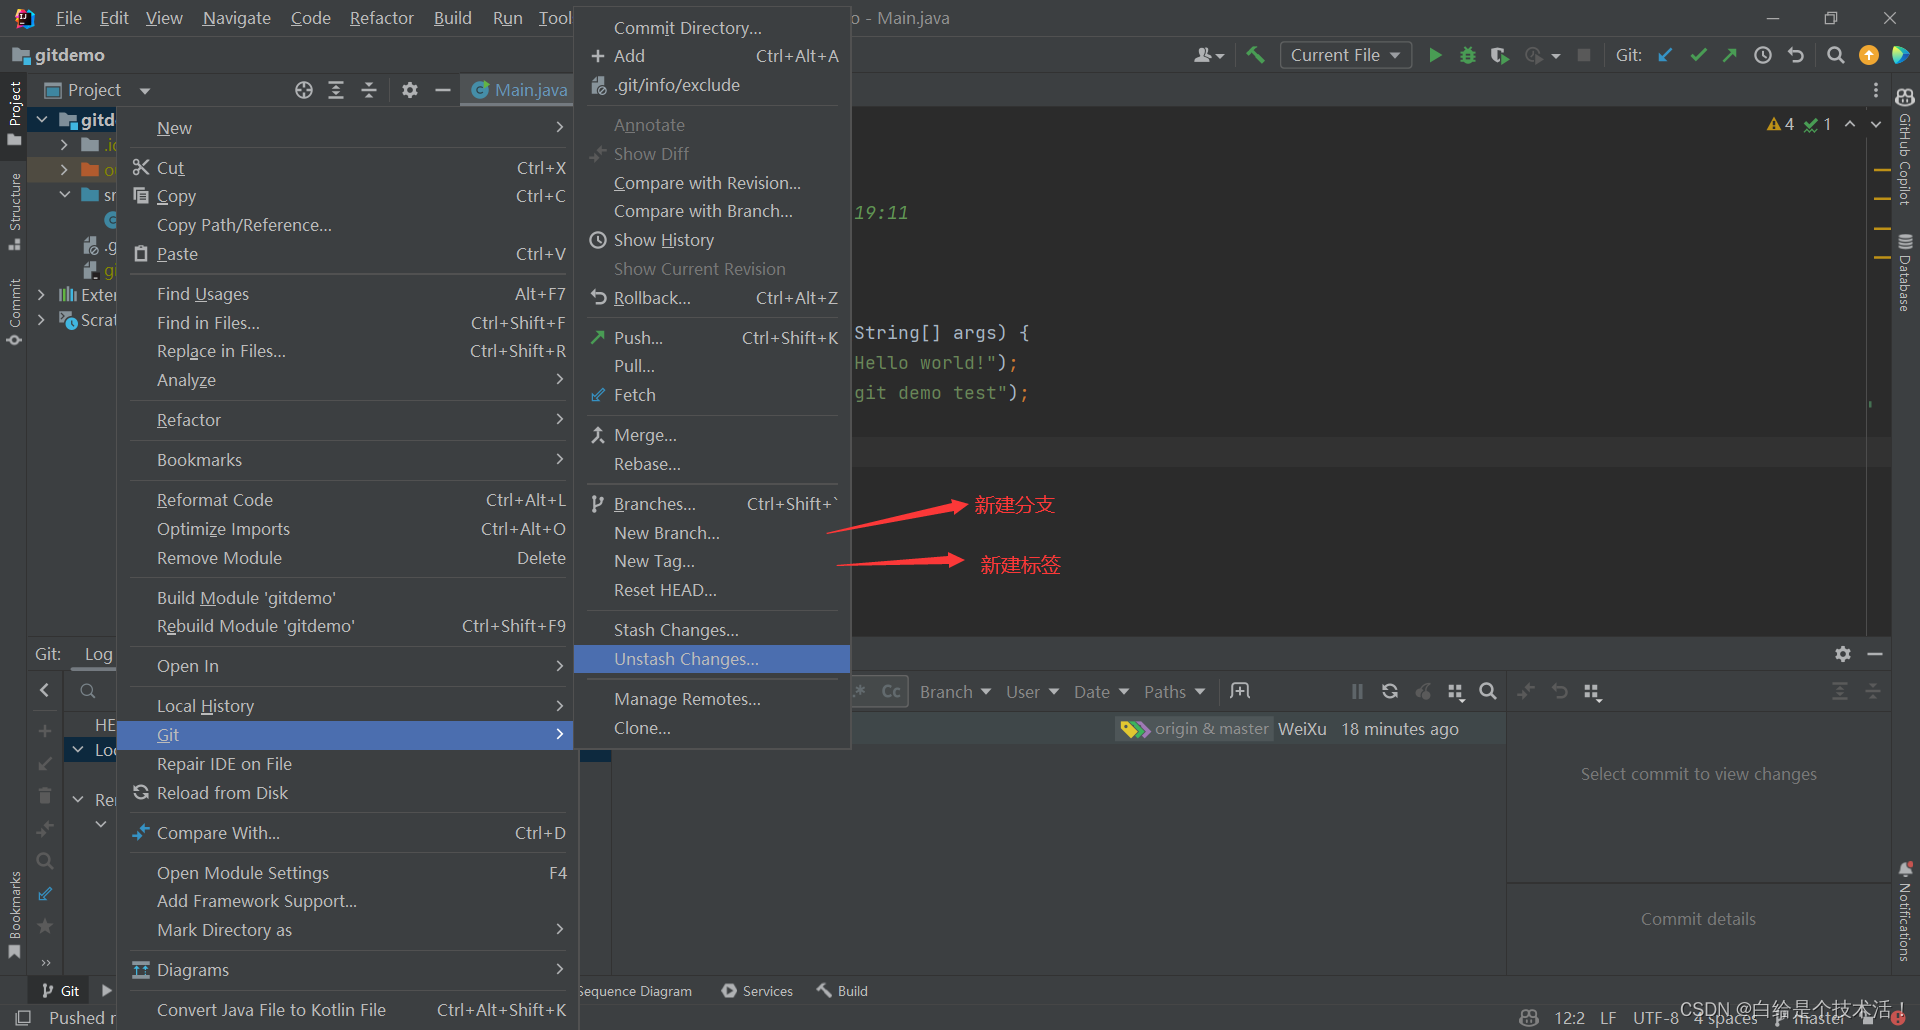The height and width of the screenshot is (1030, 1920).
Task: Toggle the Commit tool window stripe button
Action: [14, 312]
